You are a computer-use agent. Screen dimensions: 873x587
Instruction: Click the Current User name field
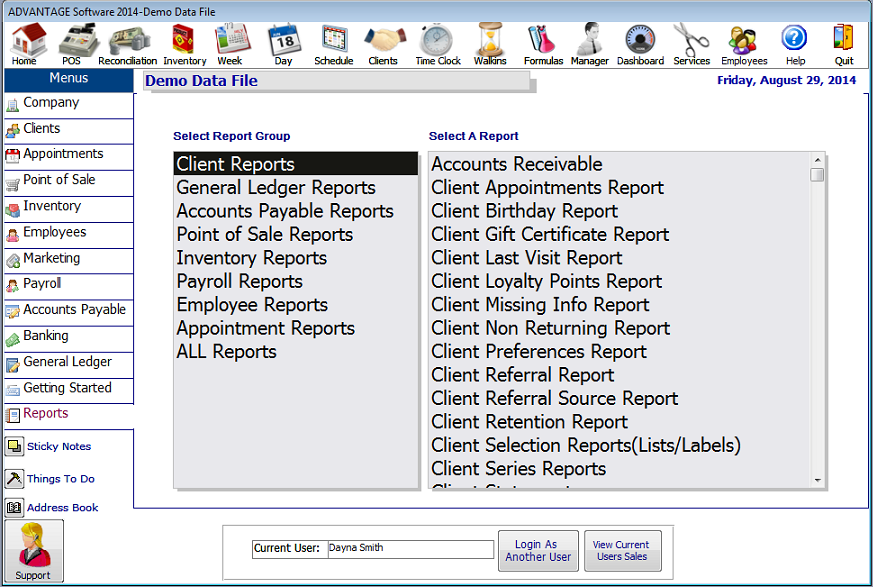click(410, 549)
